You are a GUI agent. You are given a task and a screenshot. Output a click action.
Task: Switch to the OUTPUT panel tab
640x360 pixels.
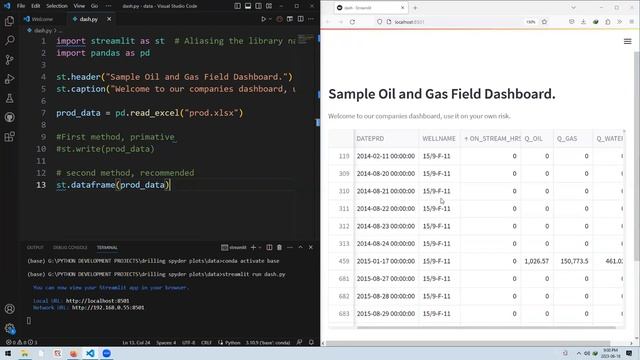(35, 247)
